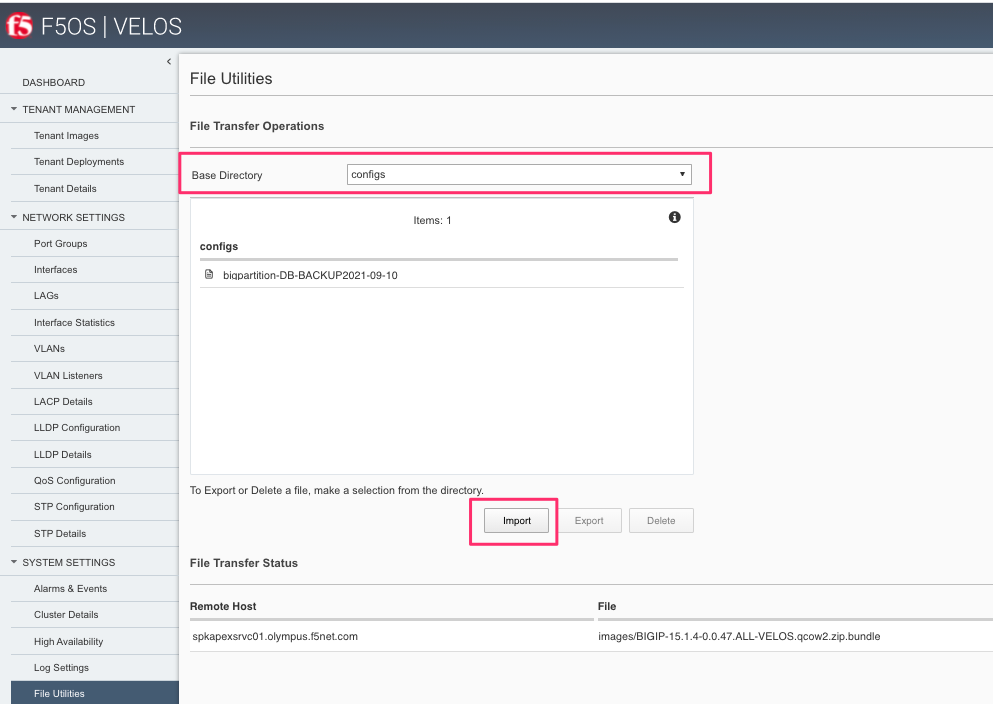Open High Availability settings

click(x=68, y=641)
